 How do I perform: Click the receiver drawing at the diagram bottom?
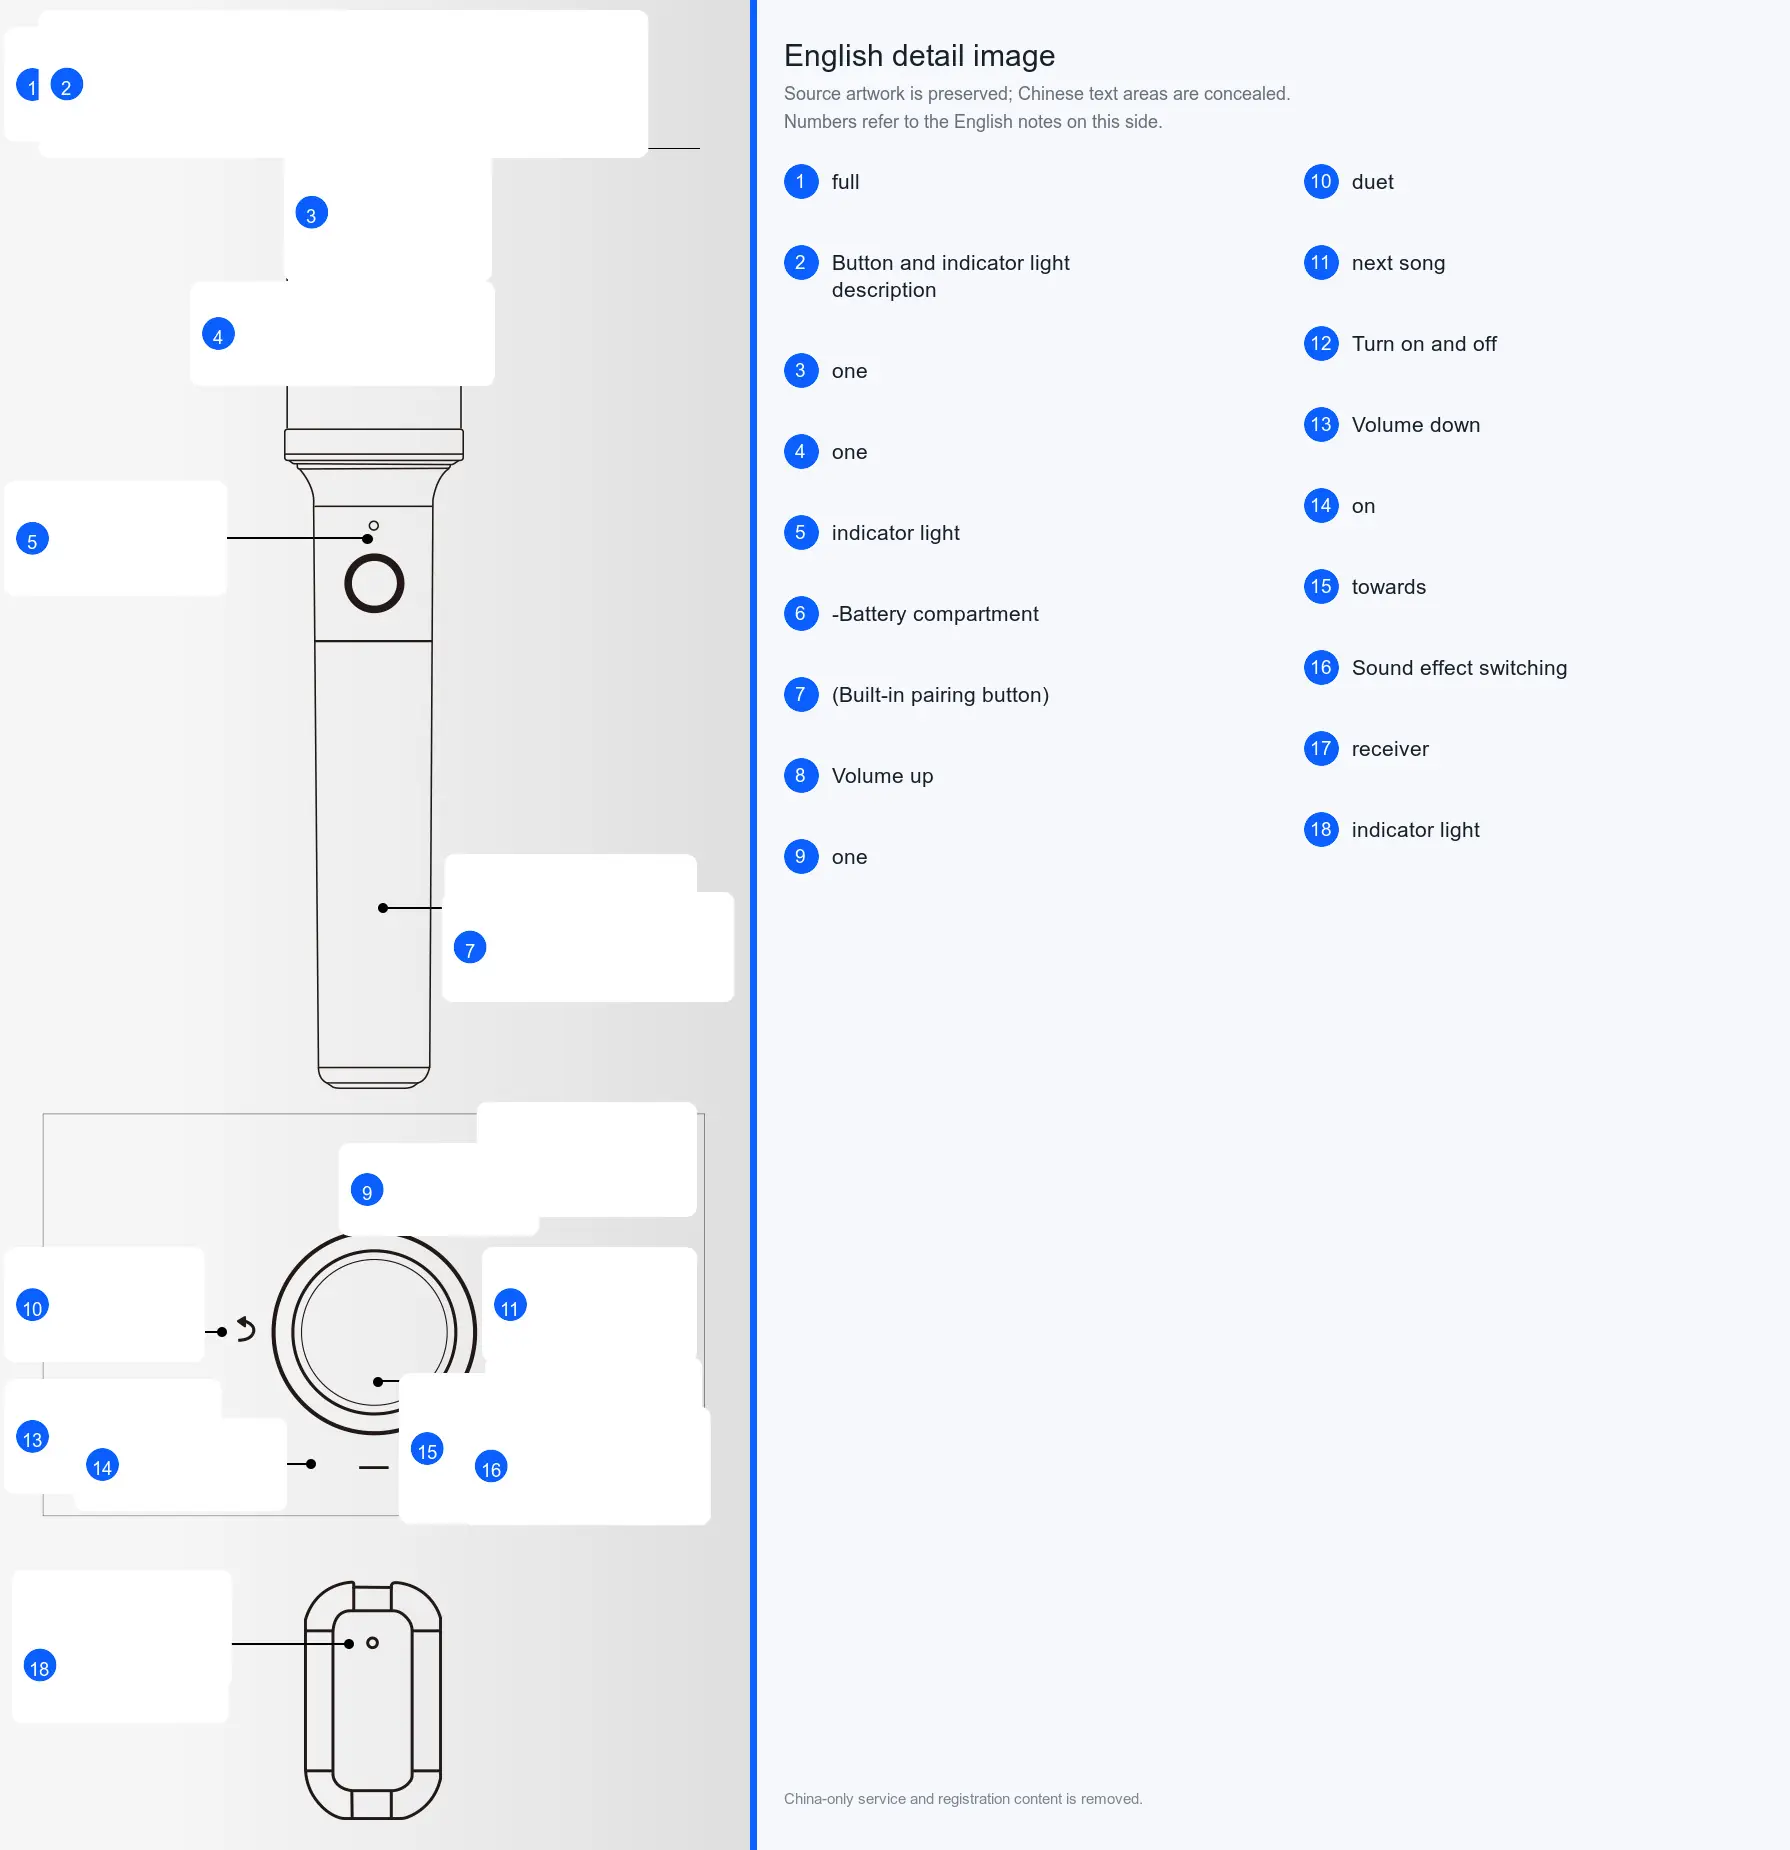[373, 1700]
